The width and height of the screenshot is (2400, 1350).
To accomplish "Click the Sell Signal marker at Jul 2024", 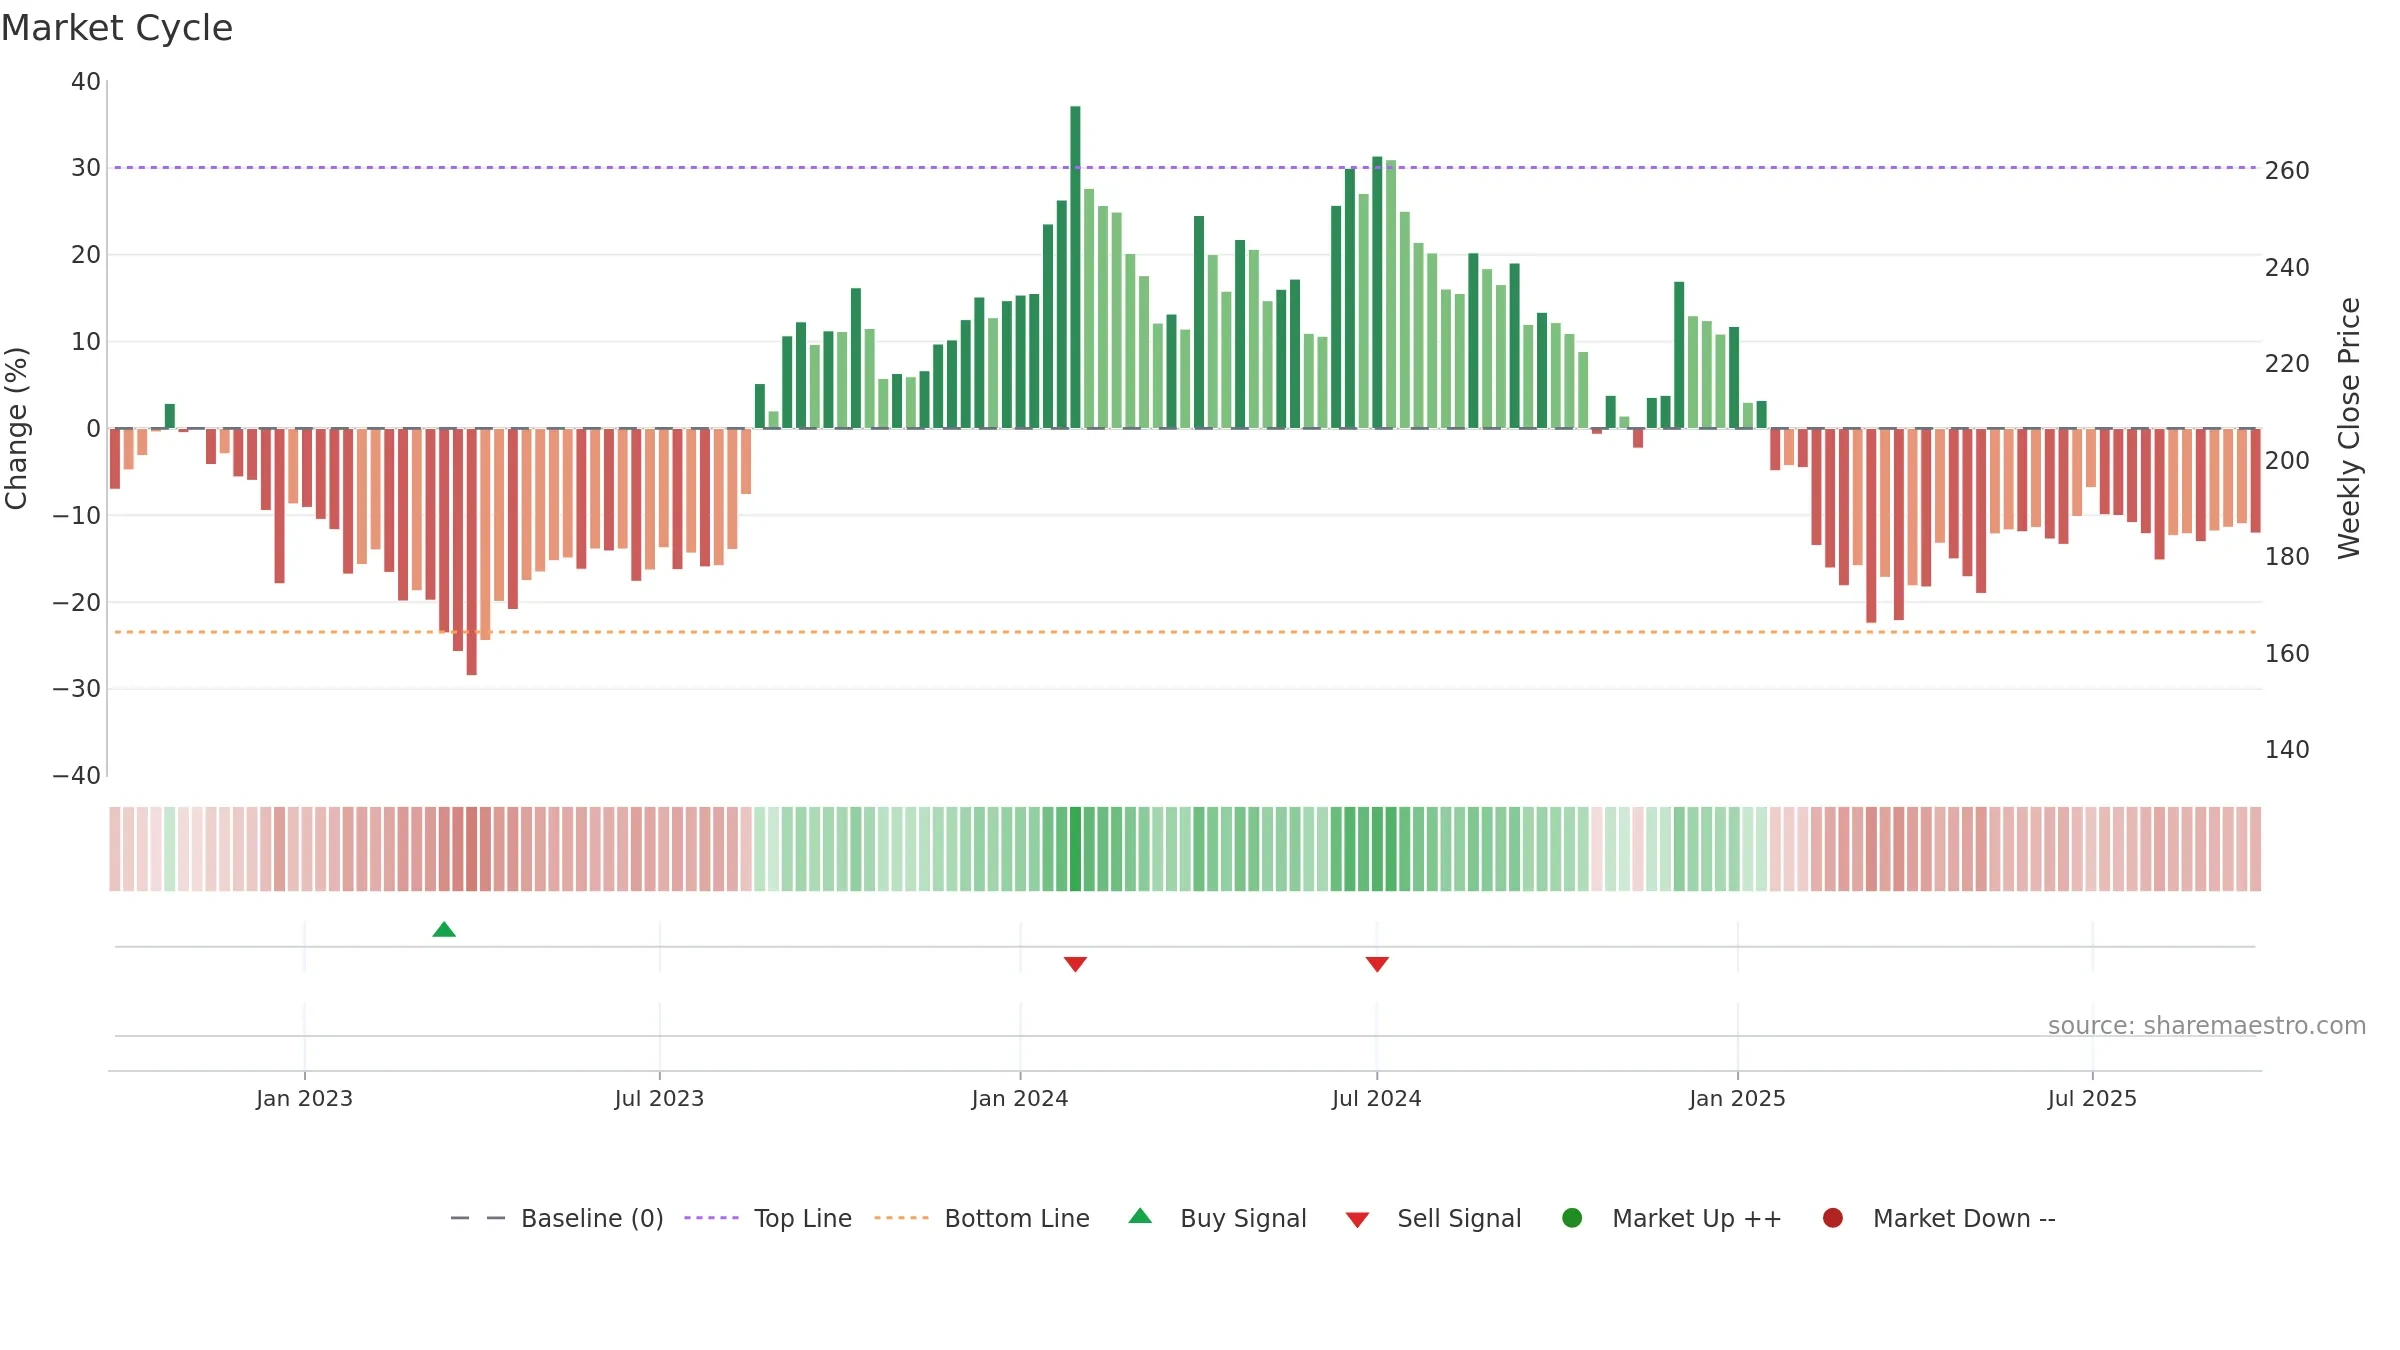I will pos(1377,964).
